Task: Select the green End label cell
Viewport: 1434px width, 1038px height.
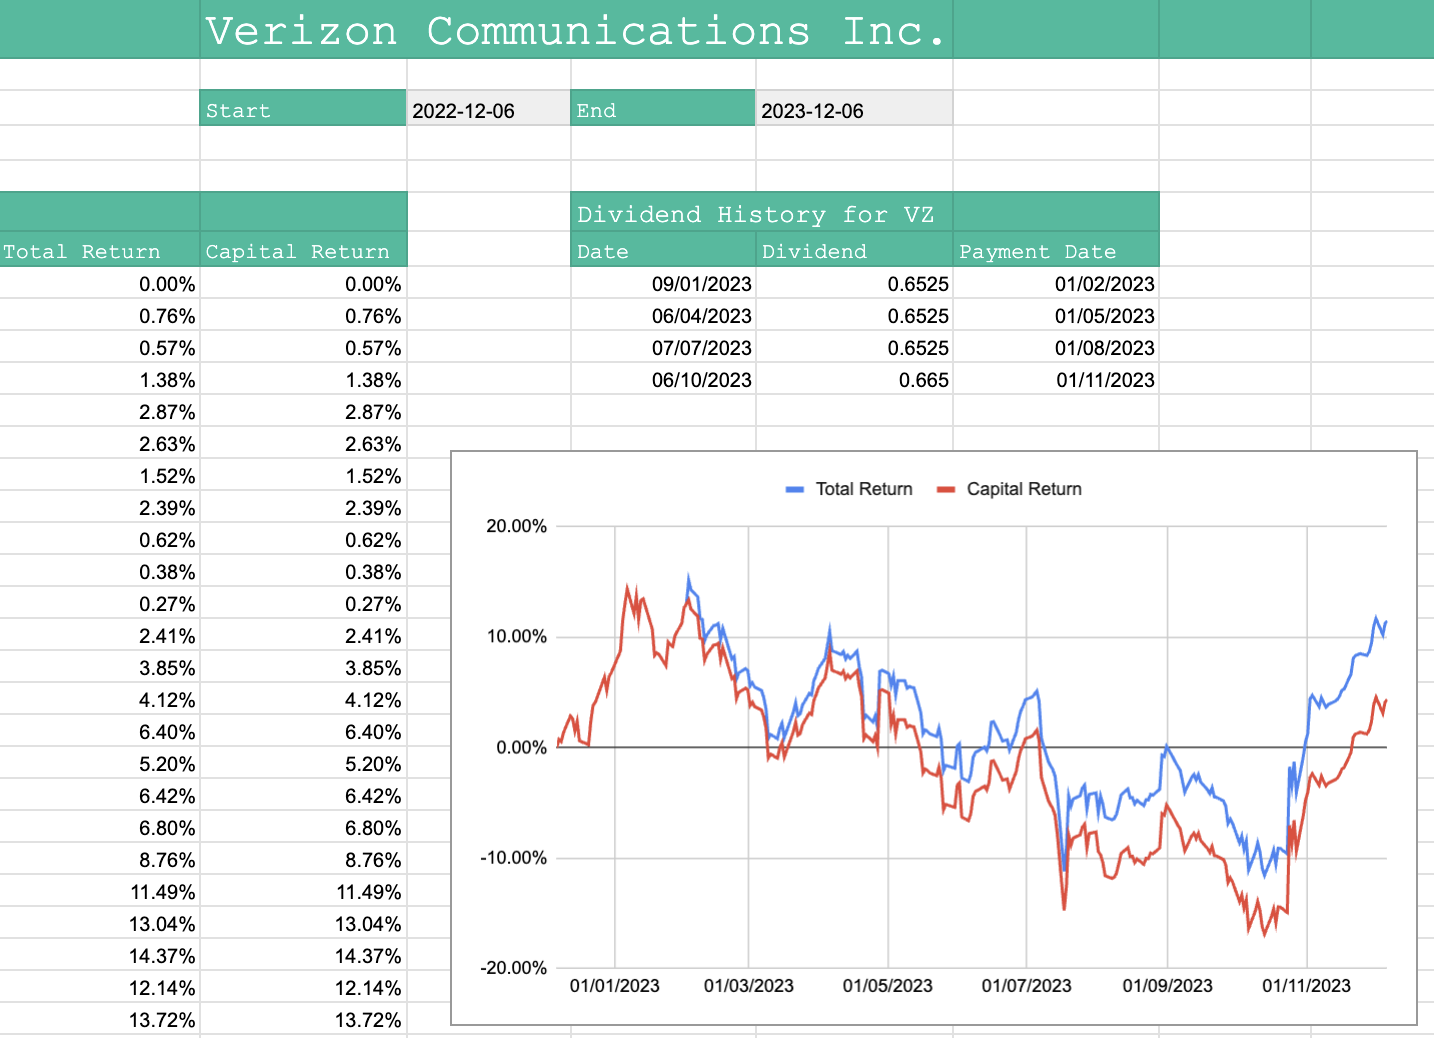Action: tap(662, 111)
